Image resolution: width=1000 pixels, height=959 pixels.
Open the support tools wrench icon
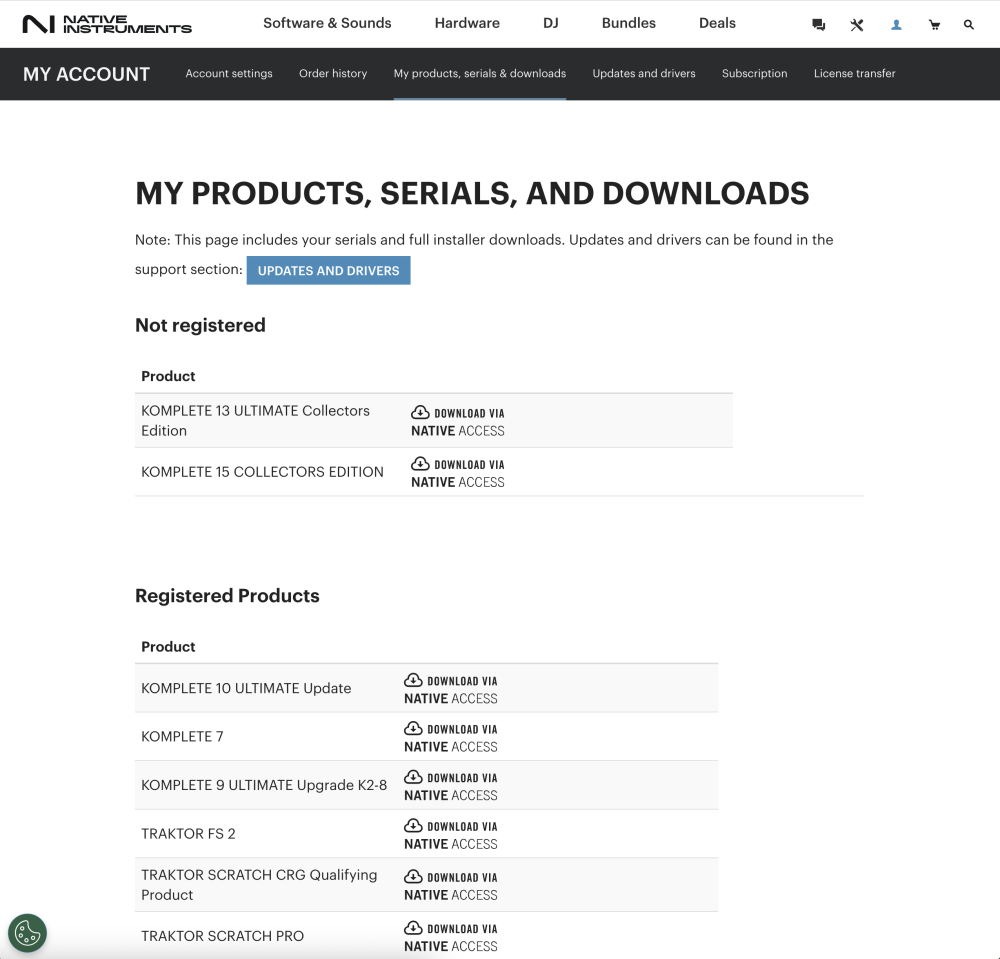tap(857, 25)
